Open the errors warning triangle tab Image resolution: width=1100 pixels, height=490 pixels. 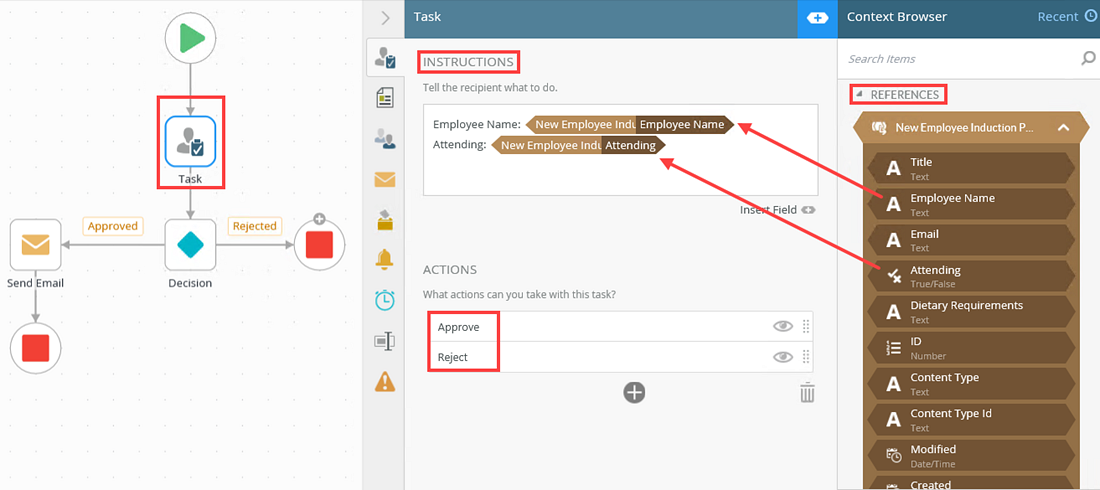[x=384, y=381]
